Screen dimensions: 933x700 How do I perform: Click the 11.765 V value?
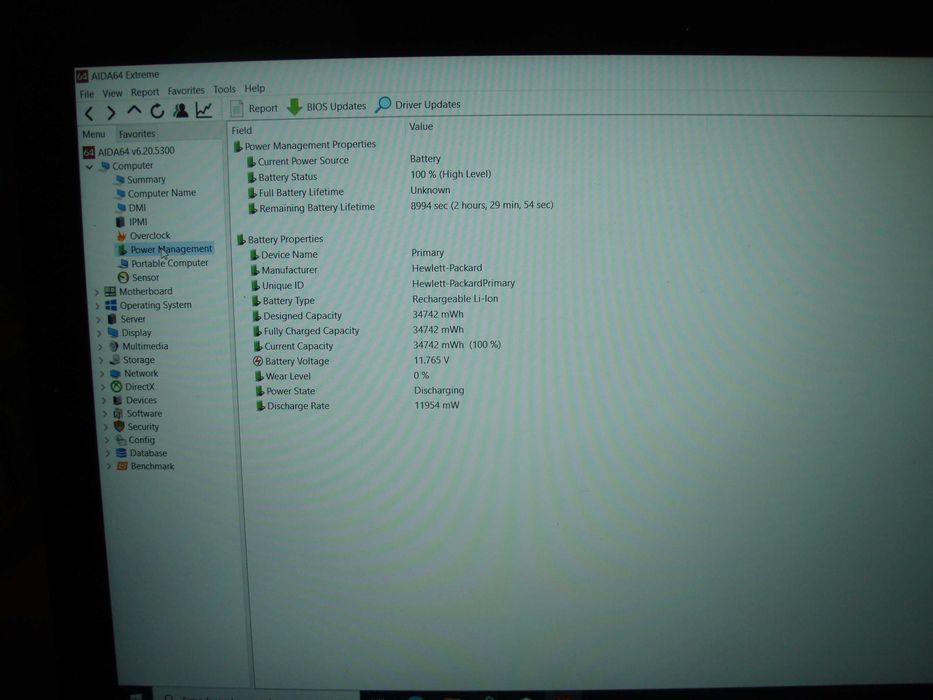pyautogui.click(x=431, y=360)
